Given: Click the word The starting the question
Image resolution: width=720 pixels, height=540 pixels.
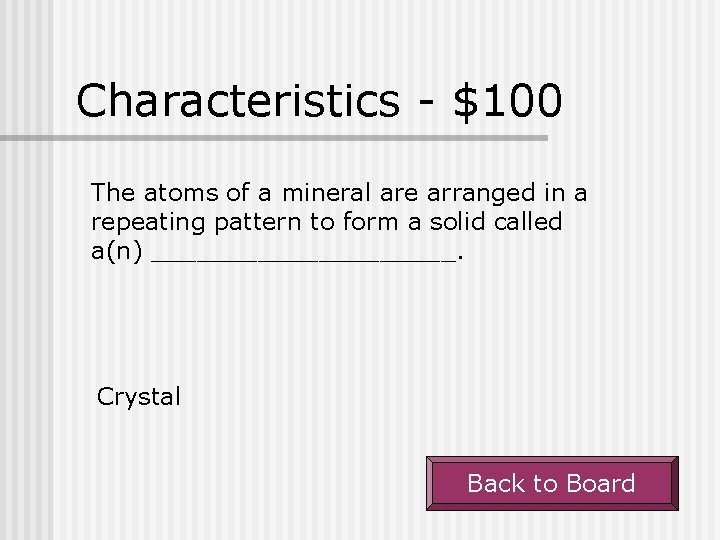Looking at the screenshot, I should [x=111, y=191].
